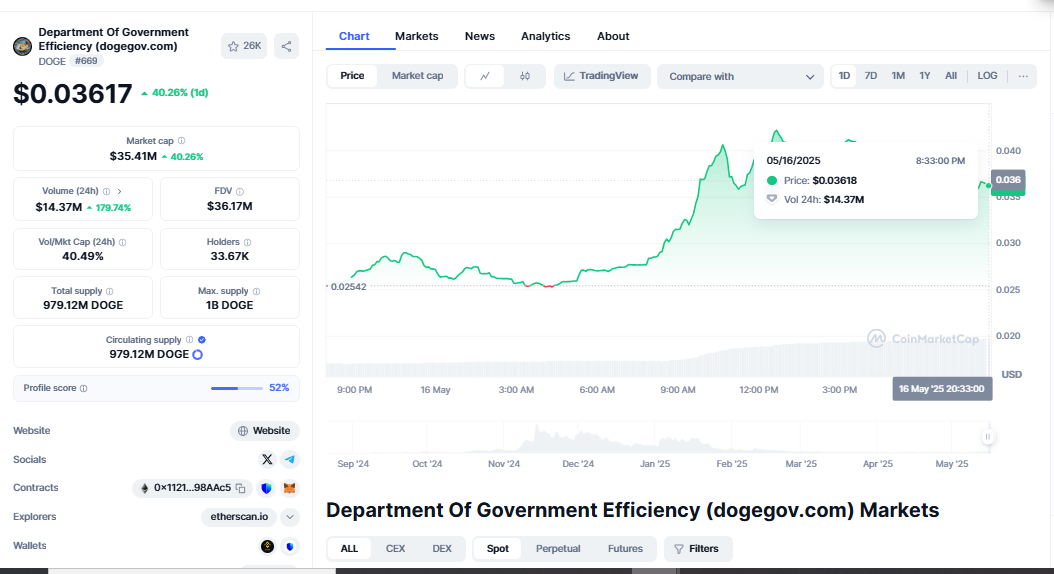
Task: Click the share icon button
Action: pos(286,46)
